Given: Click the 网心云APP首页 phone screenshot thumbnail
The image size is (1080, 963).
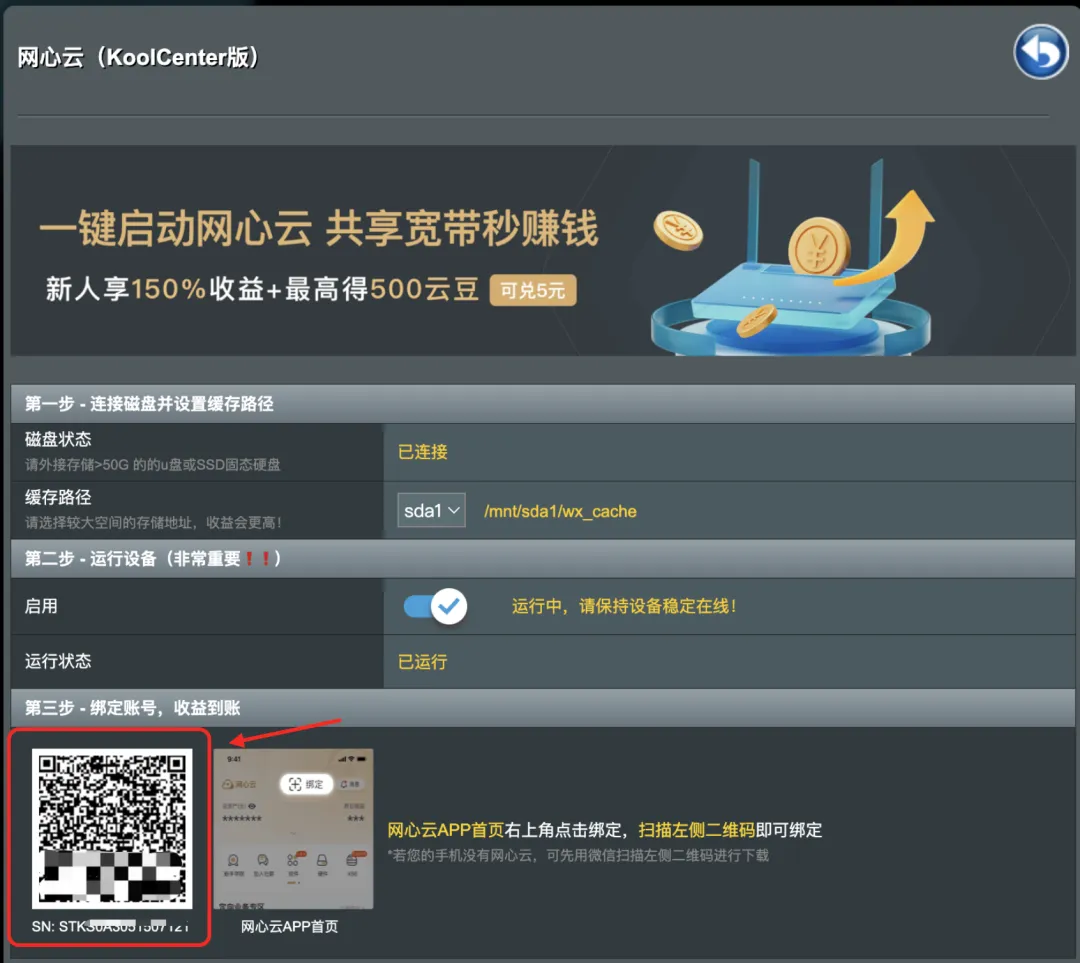Looking at the screenshot, I should (293, 829).
